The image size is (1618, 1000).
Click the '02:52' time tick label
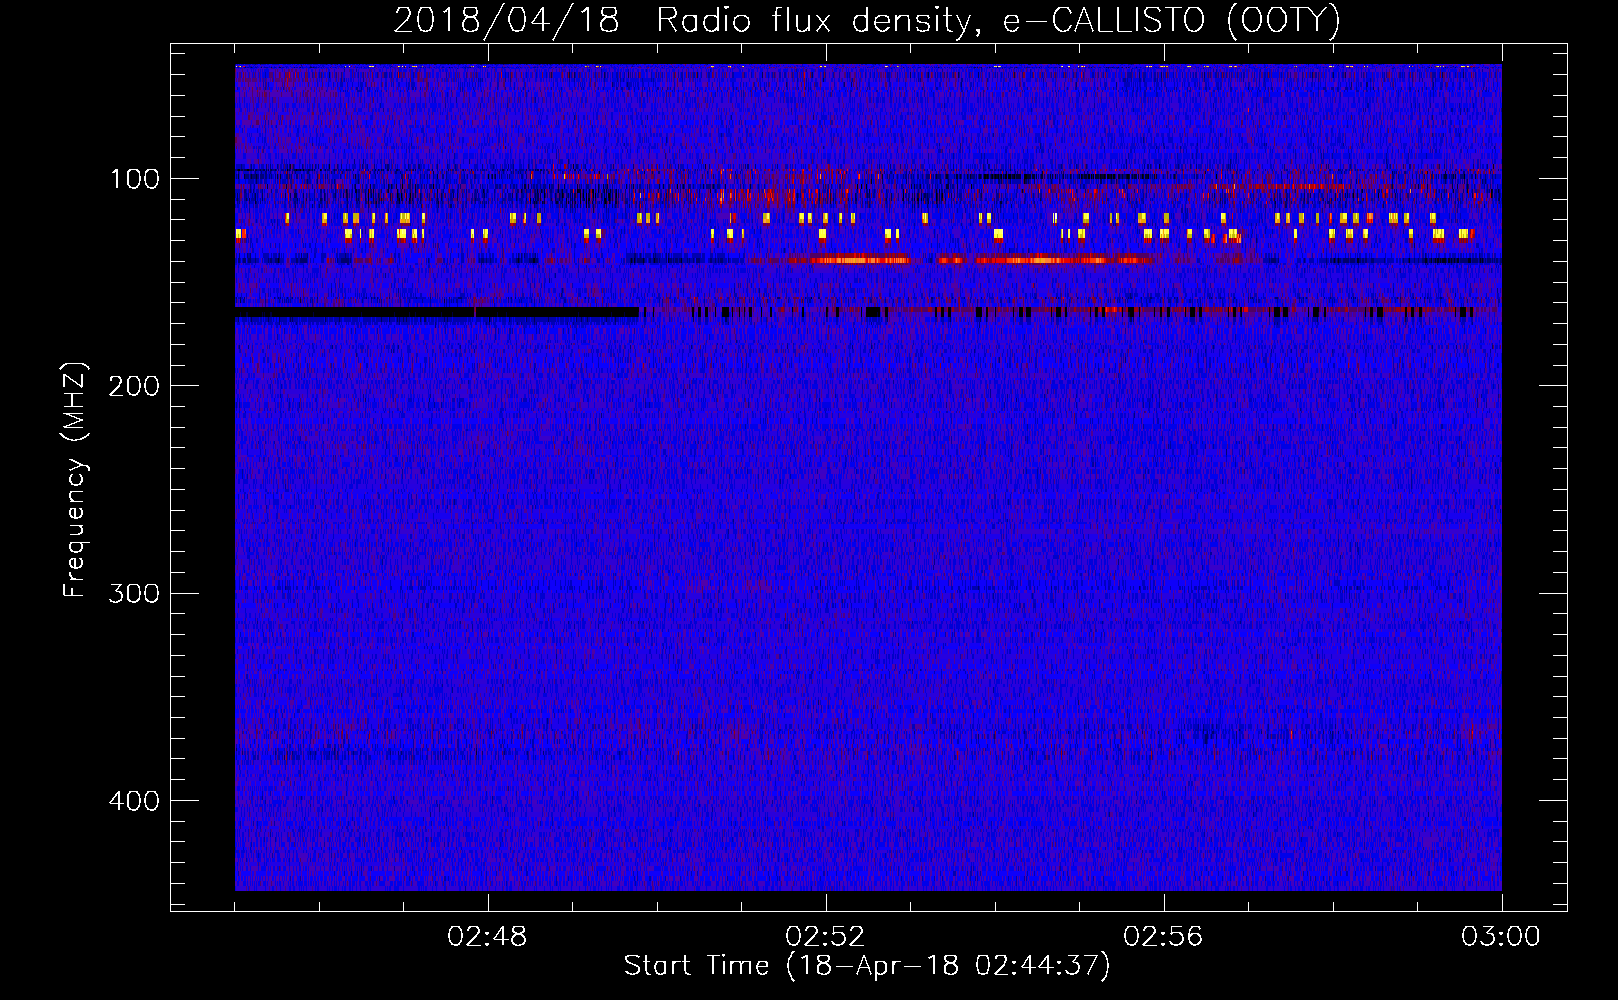826,937
